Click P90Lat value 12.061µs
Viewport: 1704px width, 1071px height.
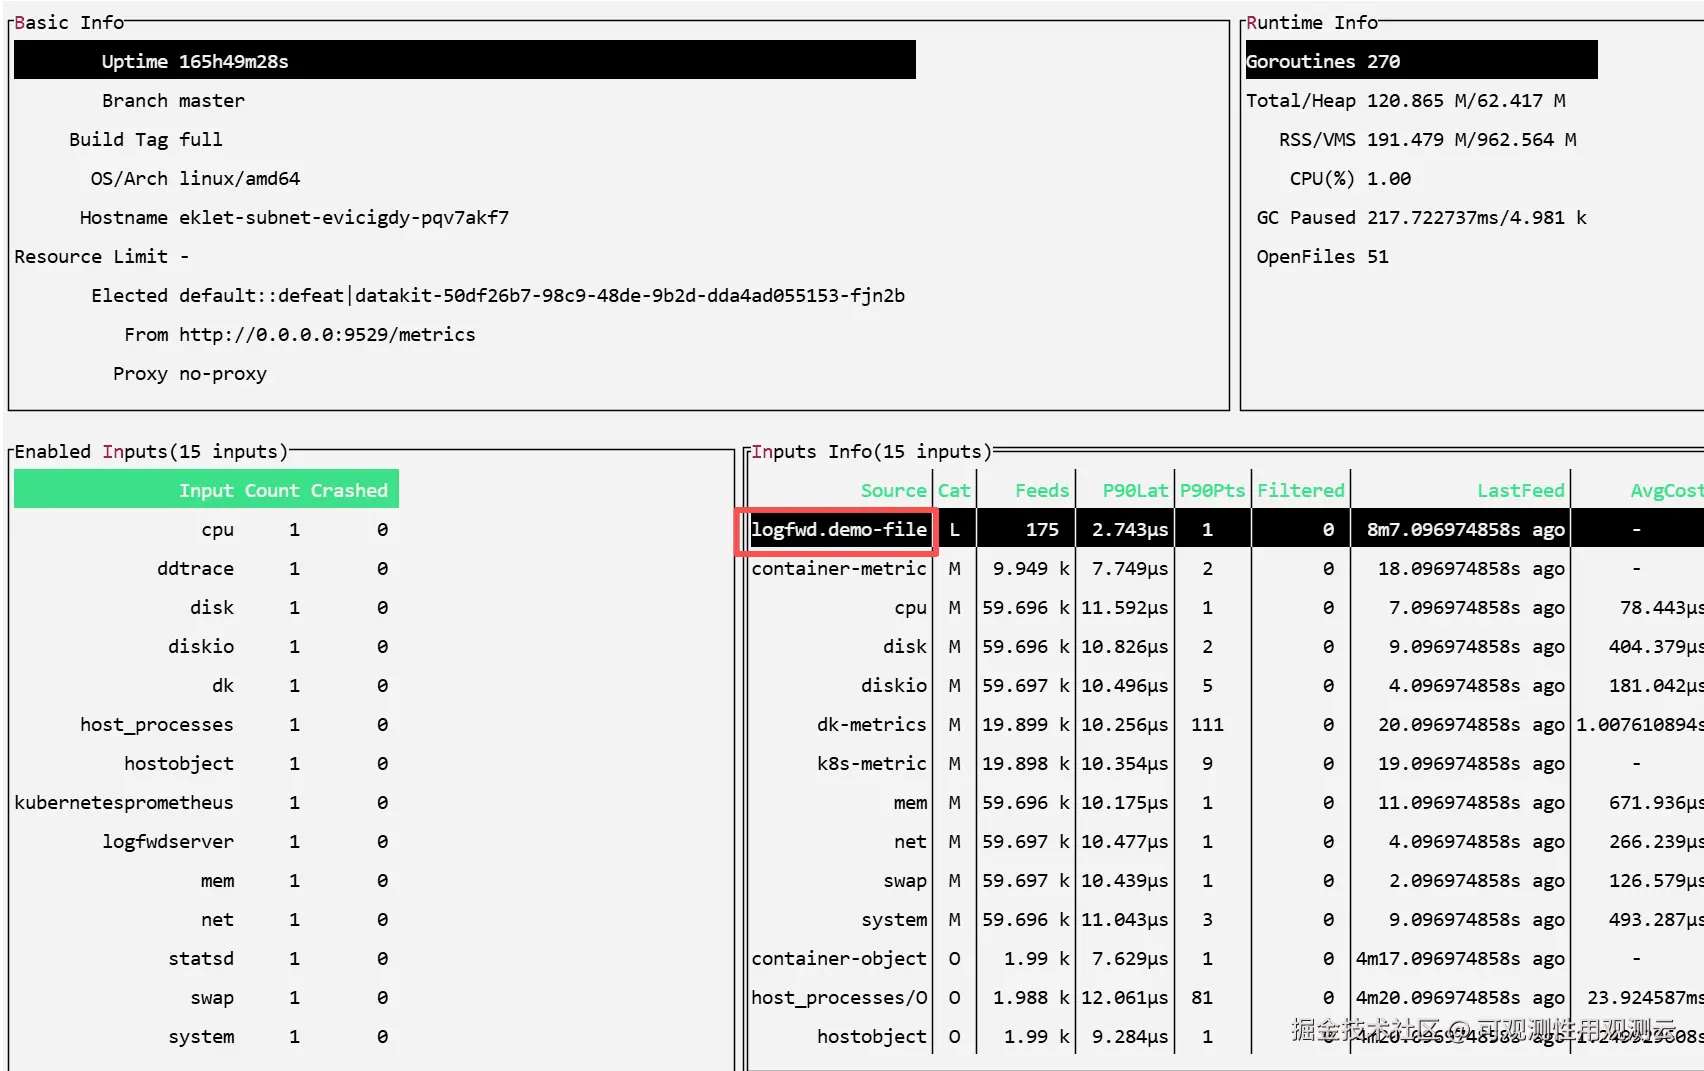click(1125, 997)
